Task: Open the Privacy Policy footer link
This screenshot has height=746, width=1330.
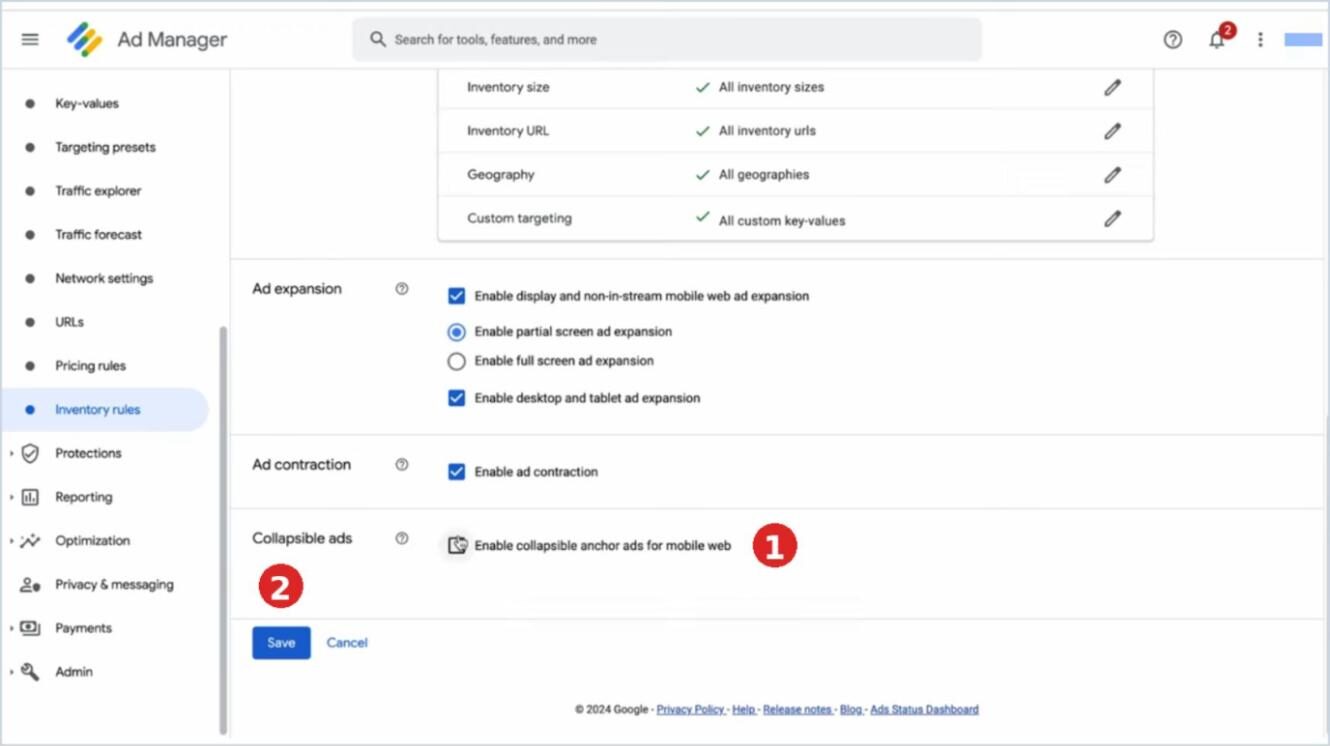Action: click(x=690, y=709)
